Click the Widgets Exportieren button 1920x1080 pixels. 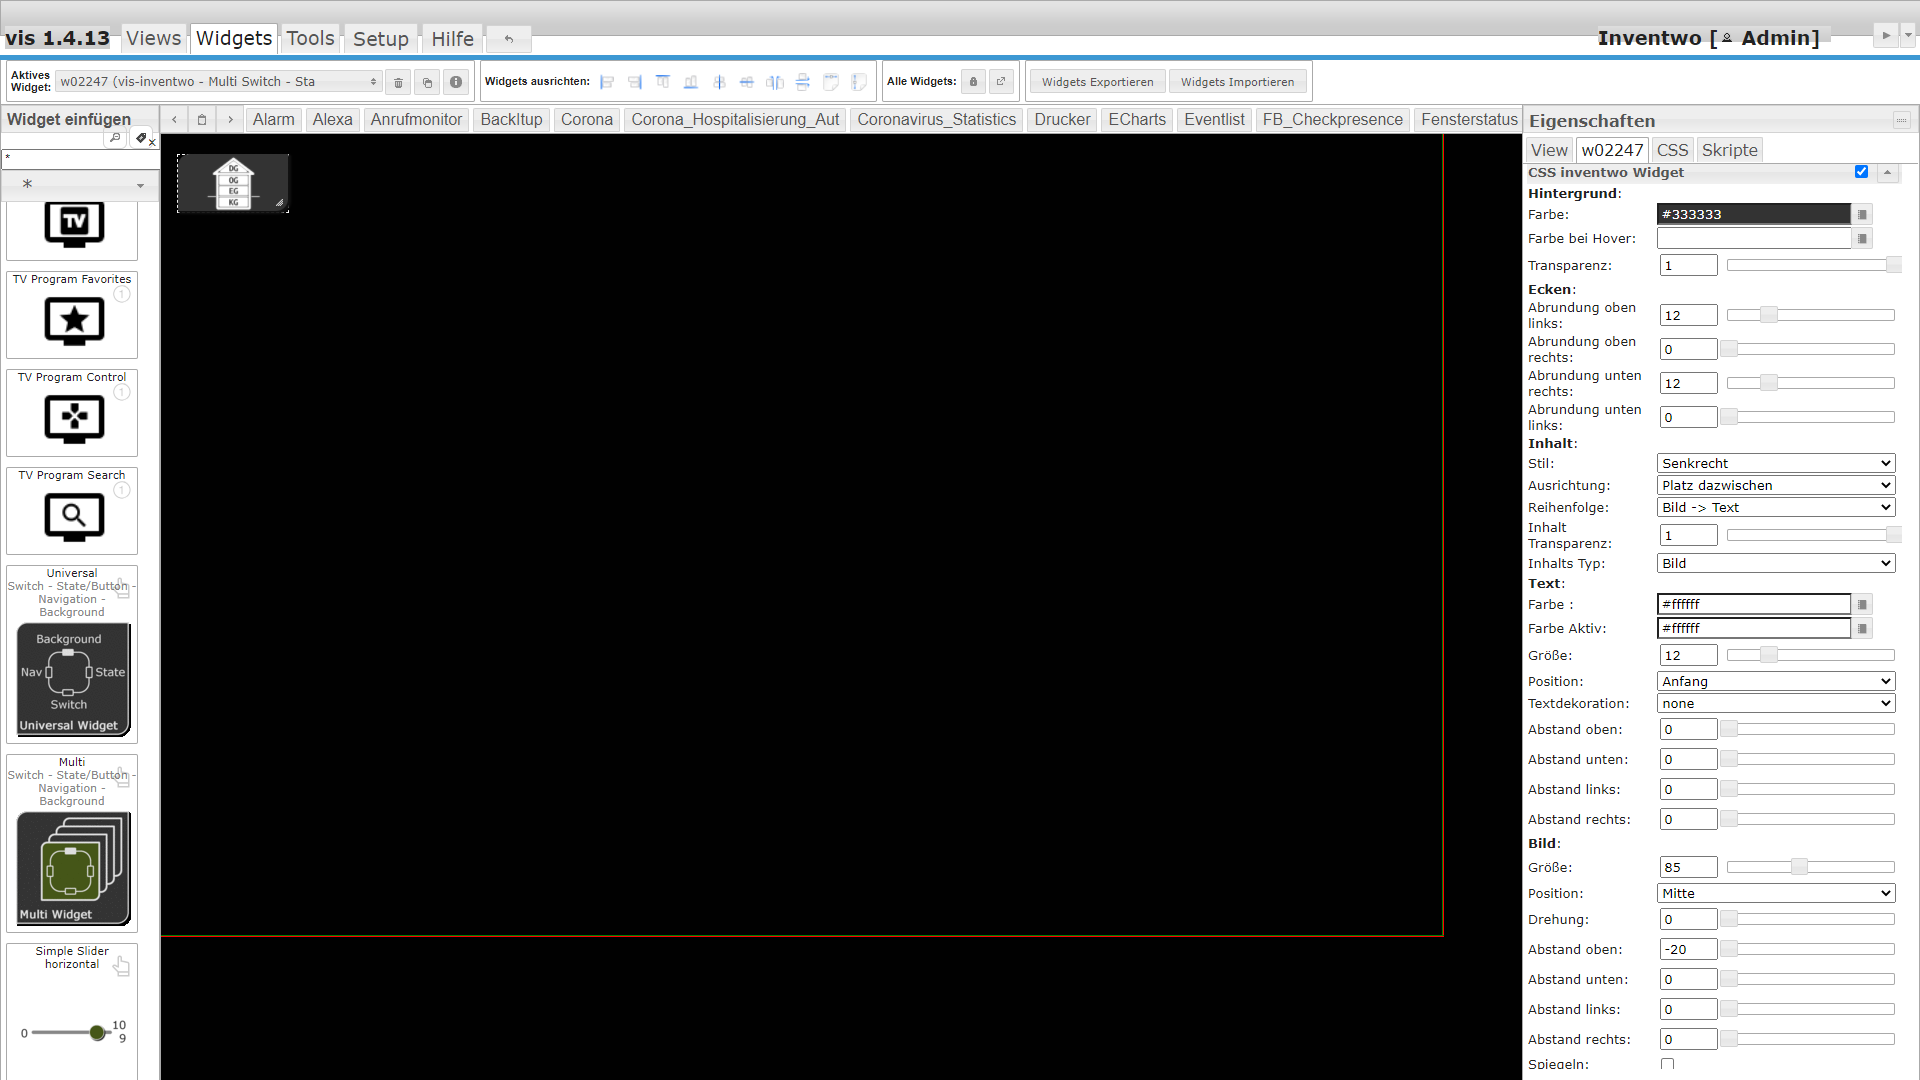tap(1096, 81)
